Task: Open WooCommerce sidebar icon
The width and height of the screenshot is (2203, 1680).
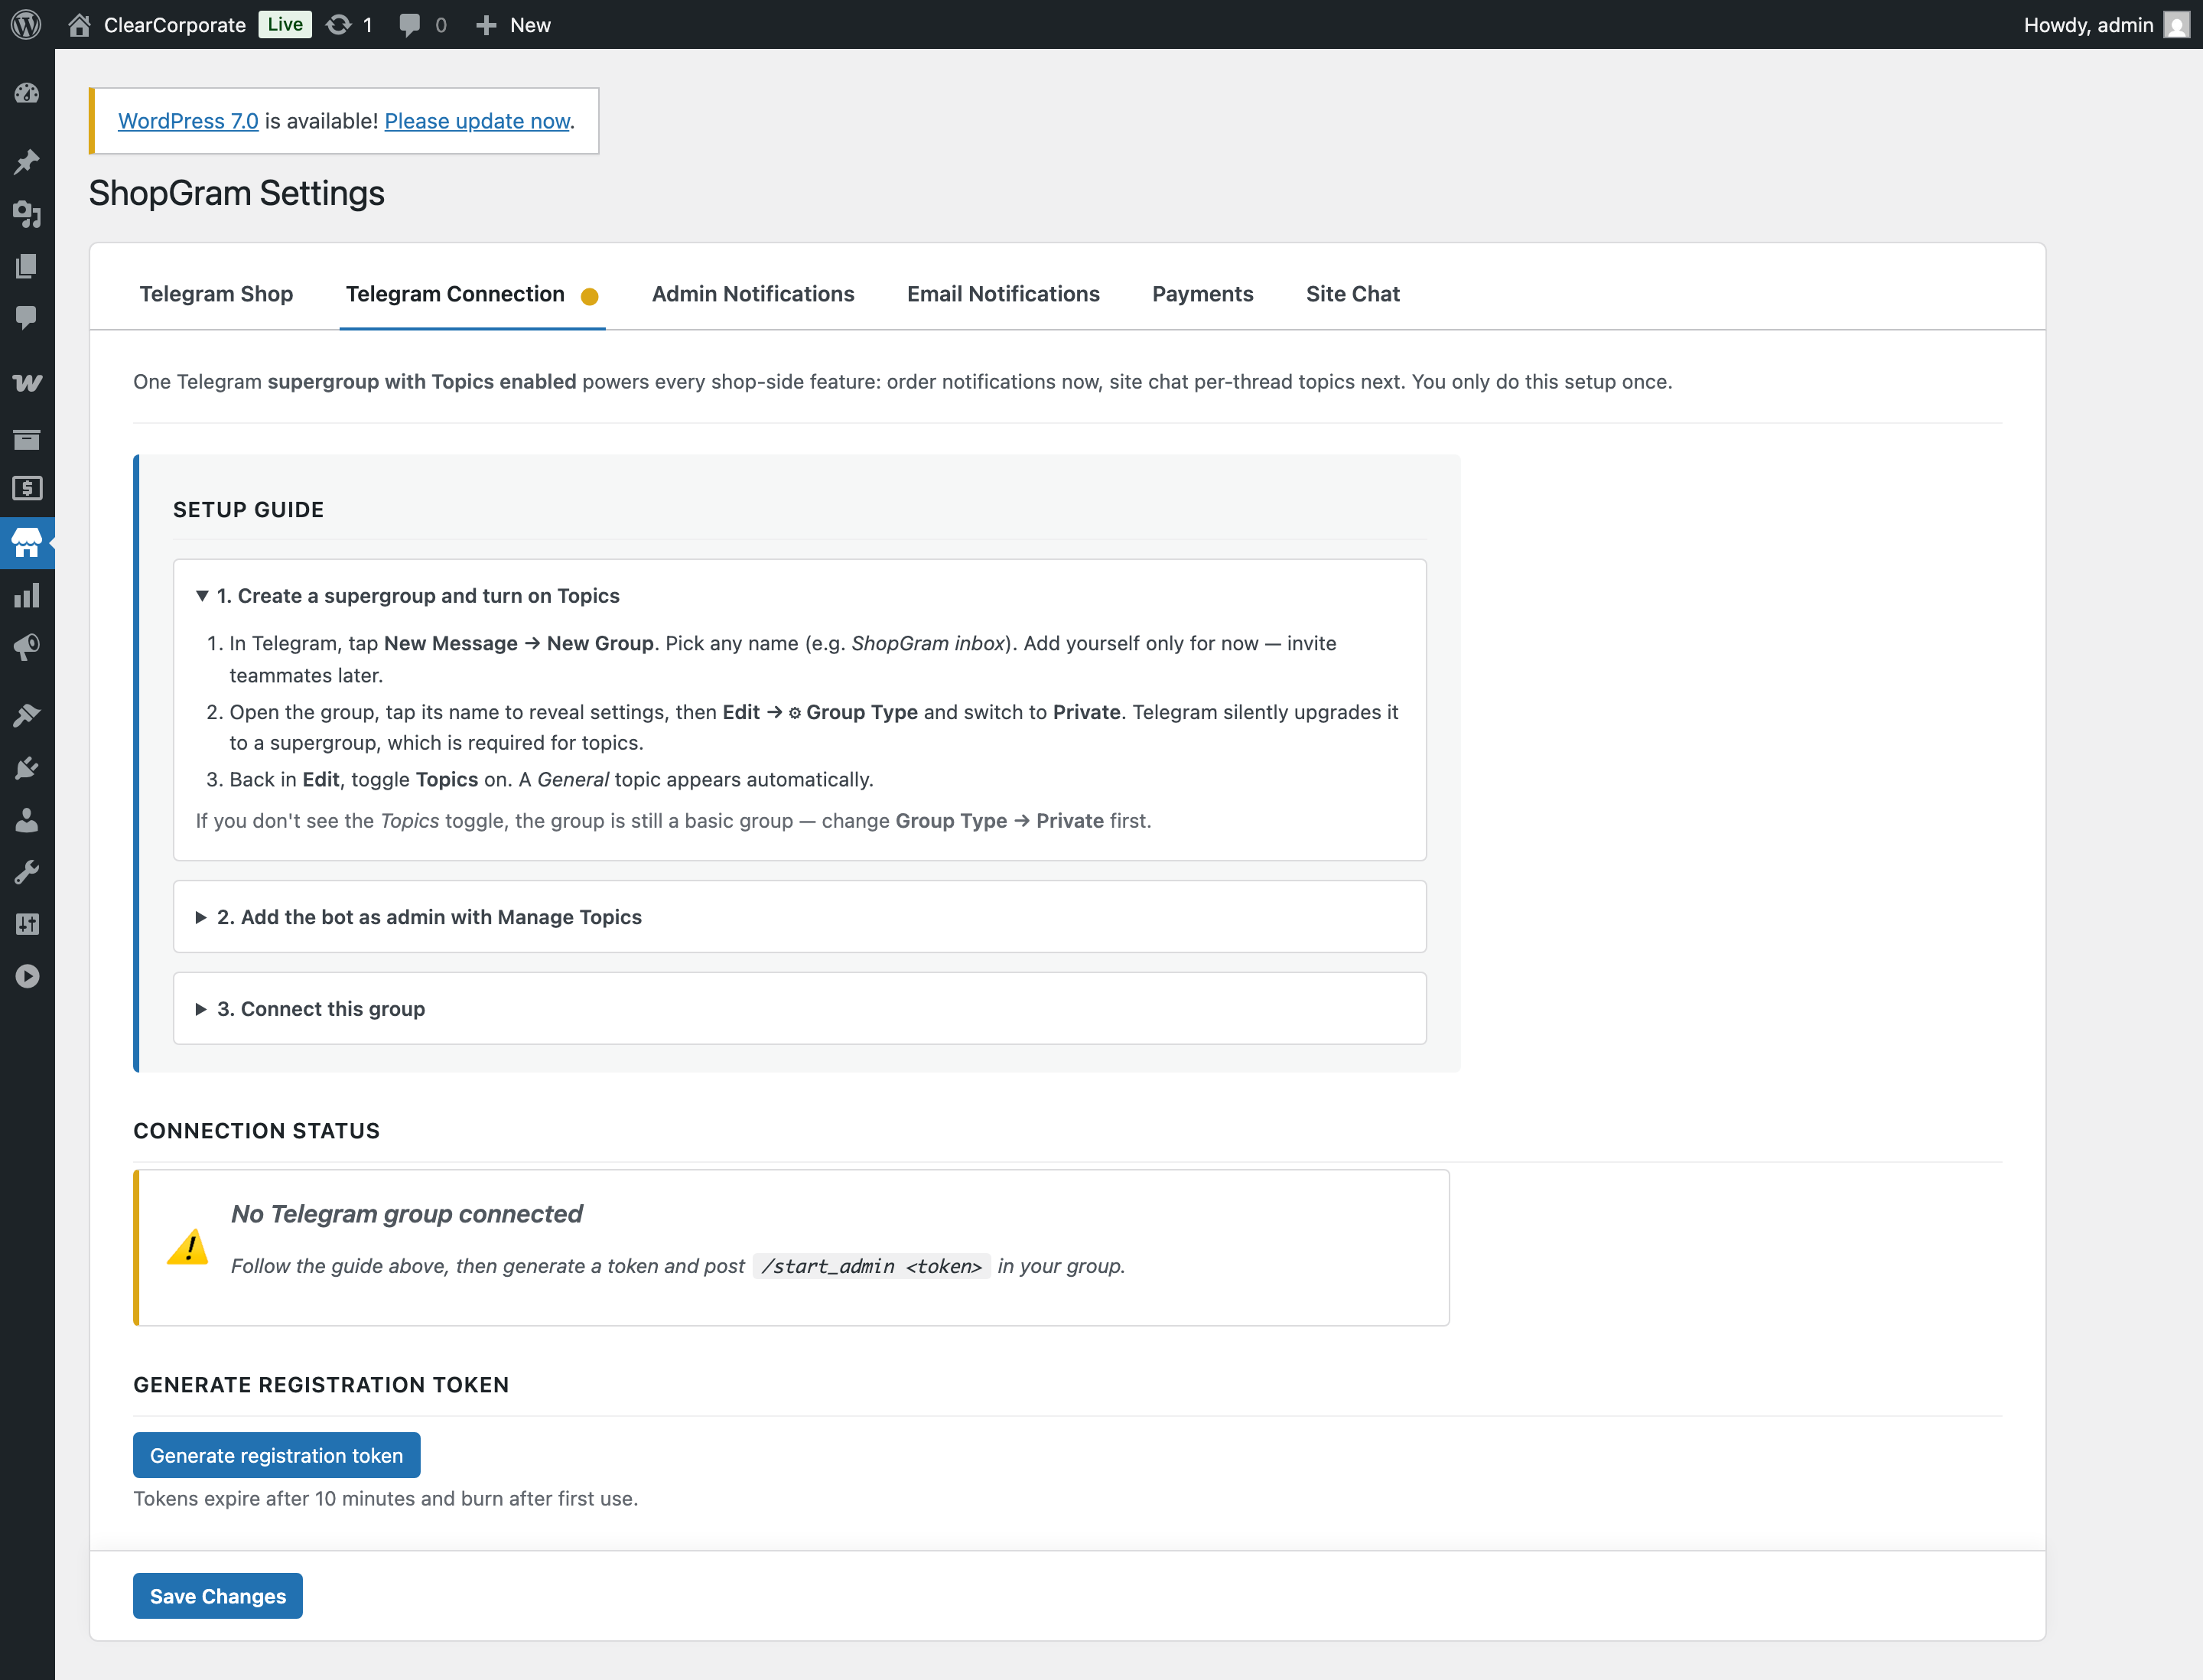Action: (27, 383)
